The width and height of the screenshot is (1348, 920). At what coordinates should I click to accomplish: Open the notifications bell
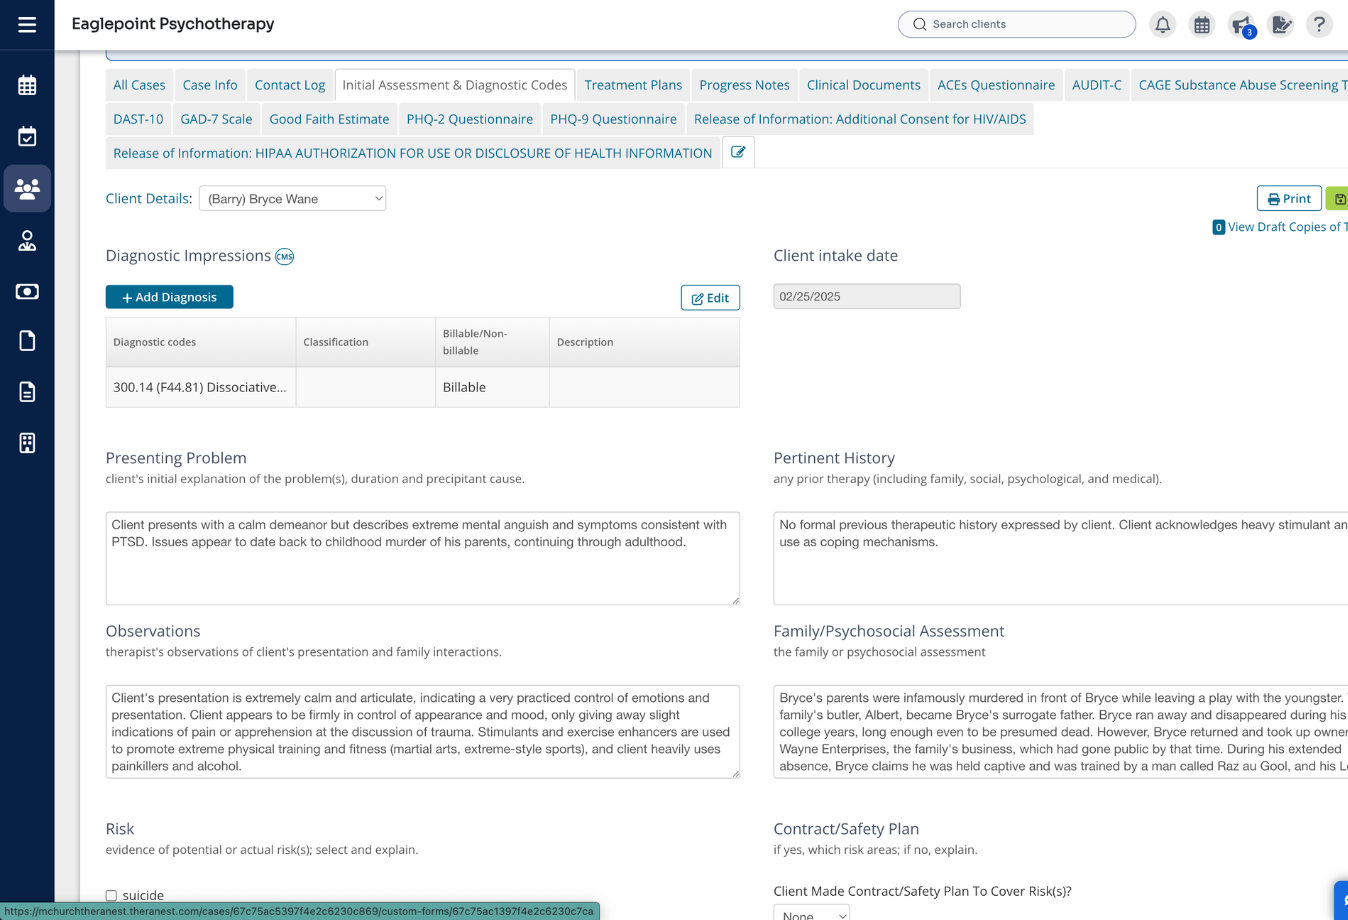click(x=1162, y=25)
